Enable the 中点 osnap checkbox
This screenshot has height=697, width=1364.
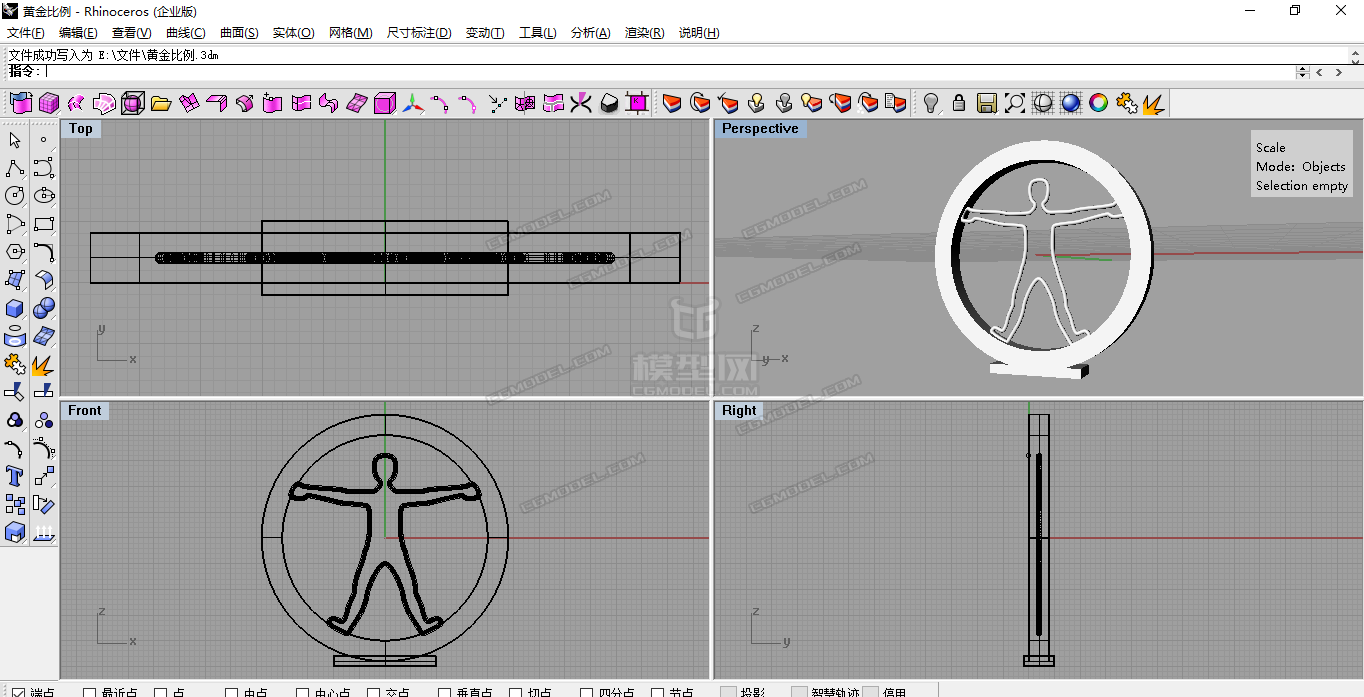click(x=231, y=692)
